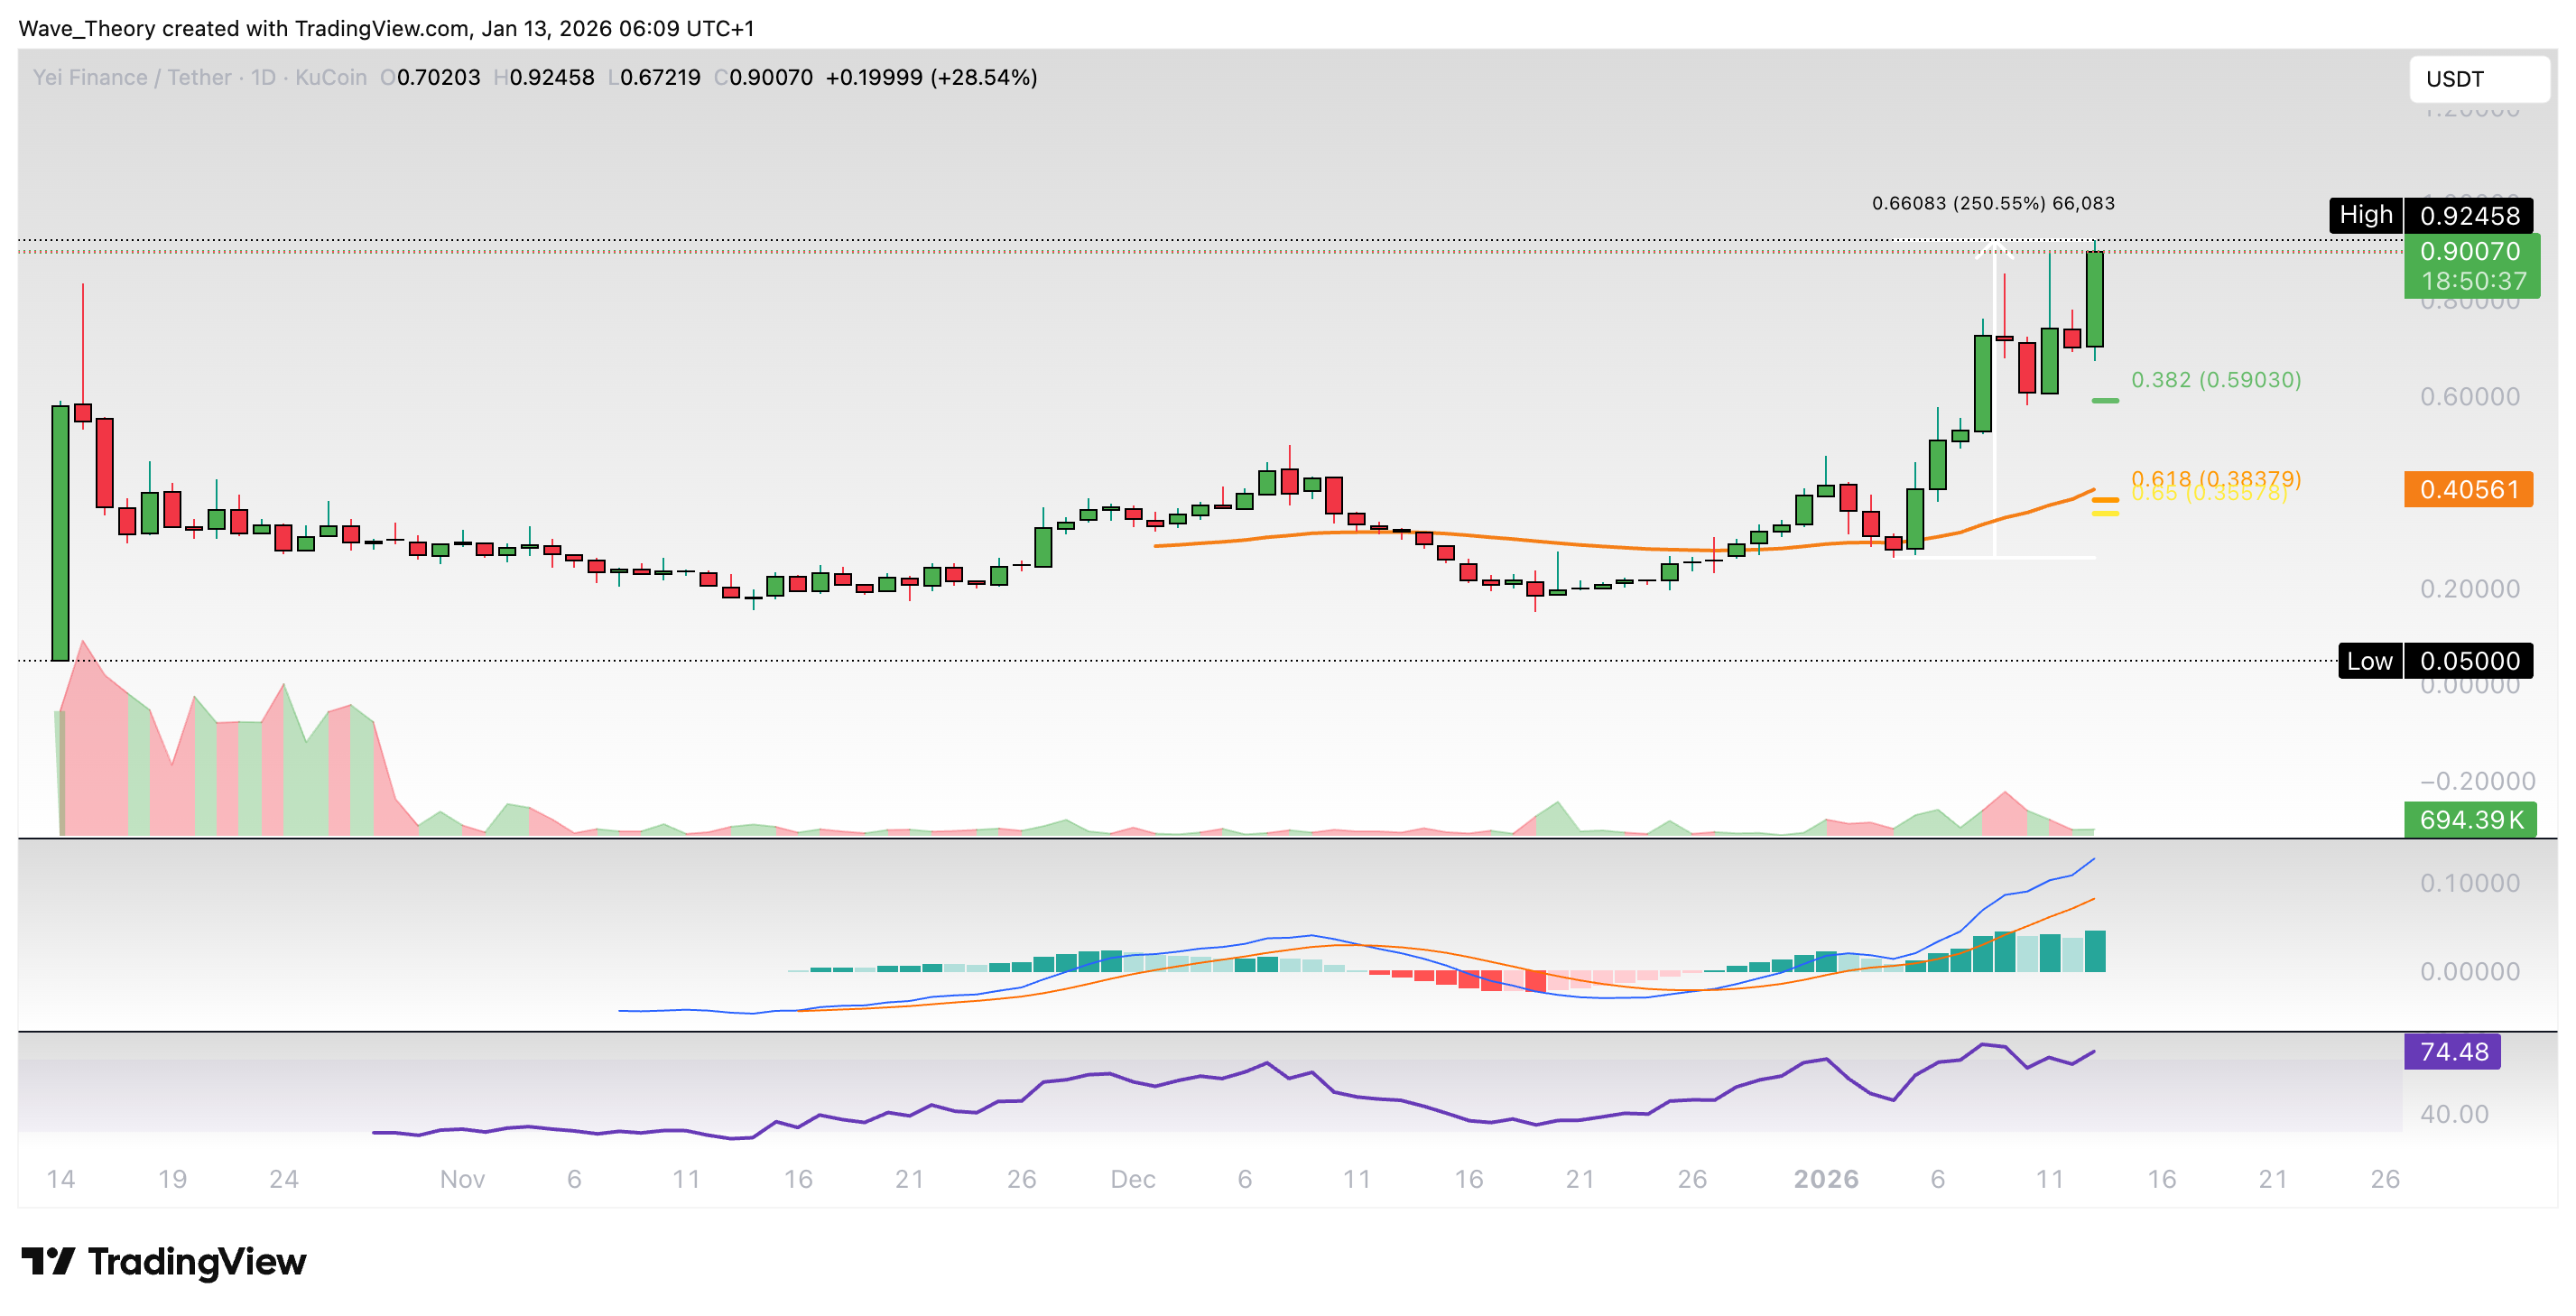Select the 2026 date on the time axis
Viewport: 2576px width, 1316px height.
pos(1830,1179)
